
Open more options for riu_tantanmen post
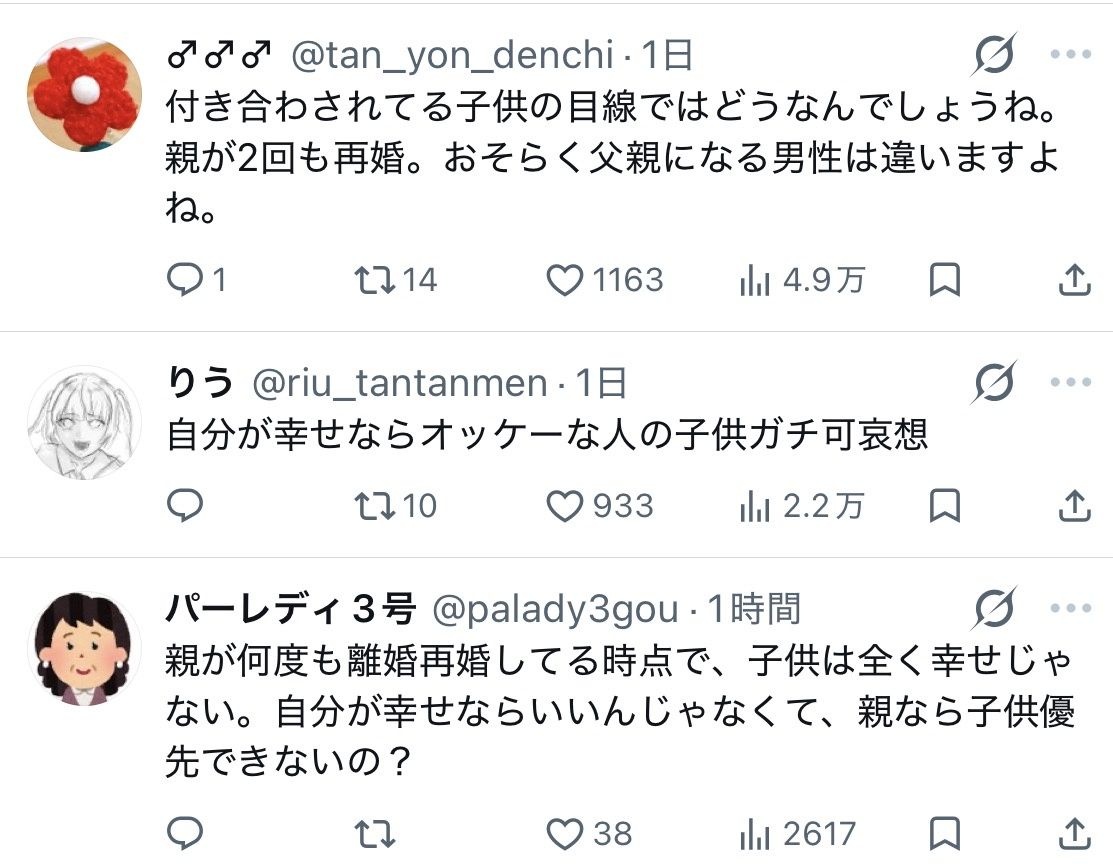(1070, 383)
